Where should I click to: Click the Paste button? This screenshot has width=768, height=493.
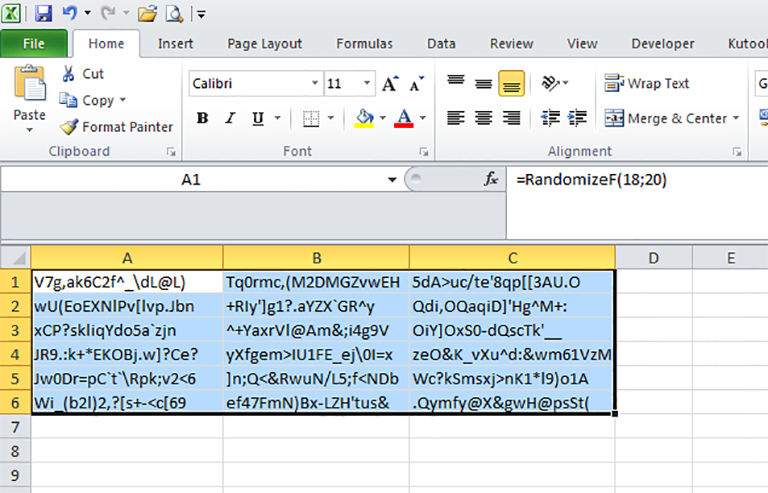(x=29, y=95)
